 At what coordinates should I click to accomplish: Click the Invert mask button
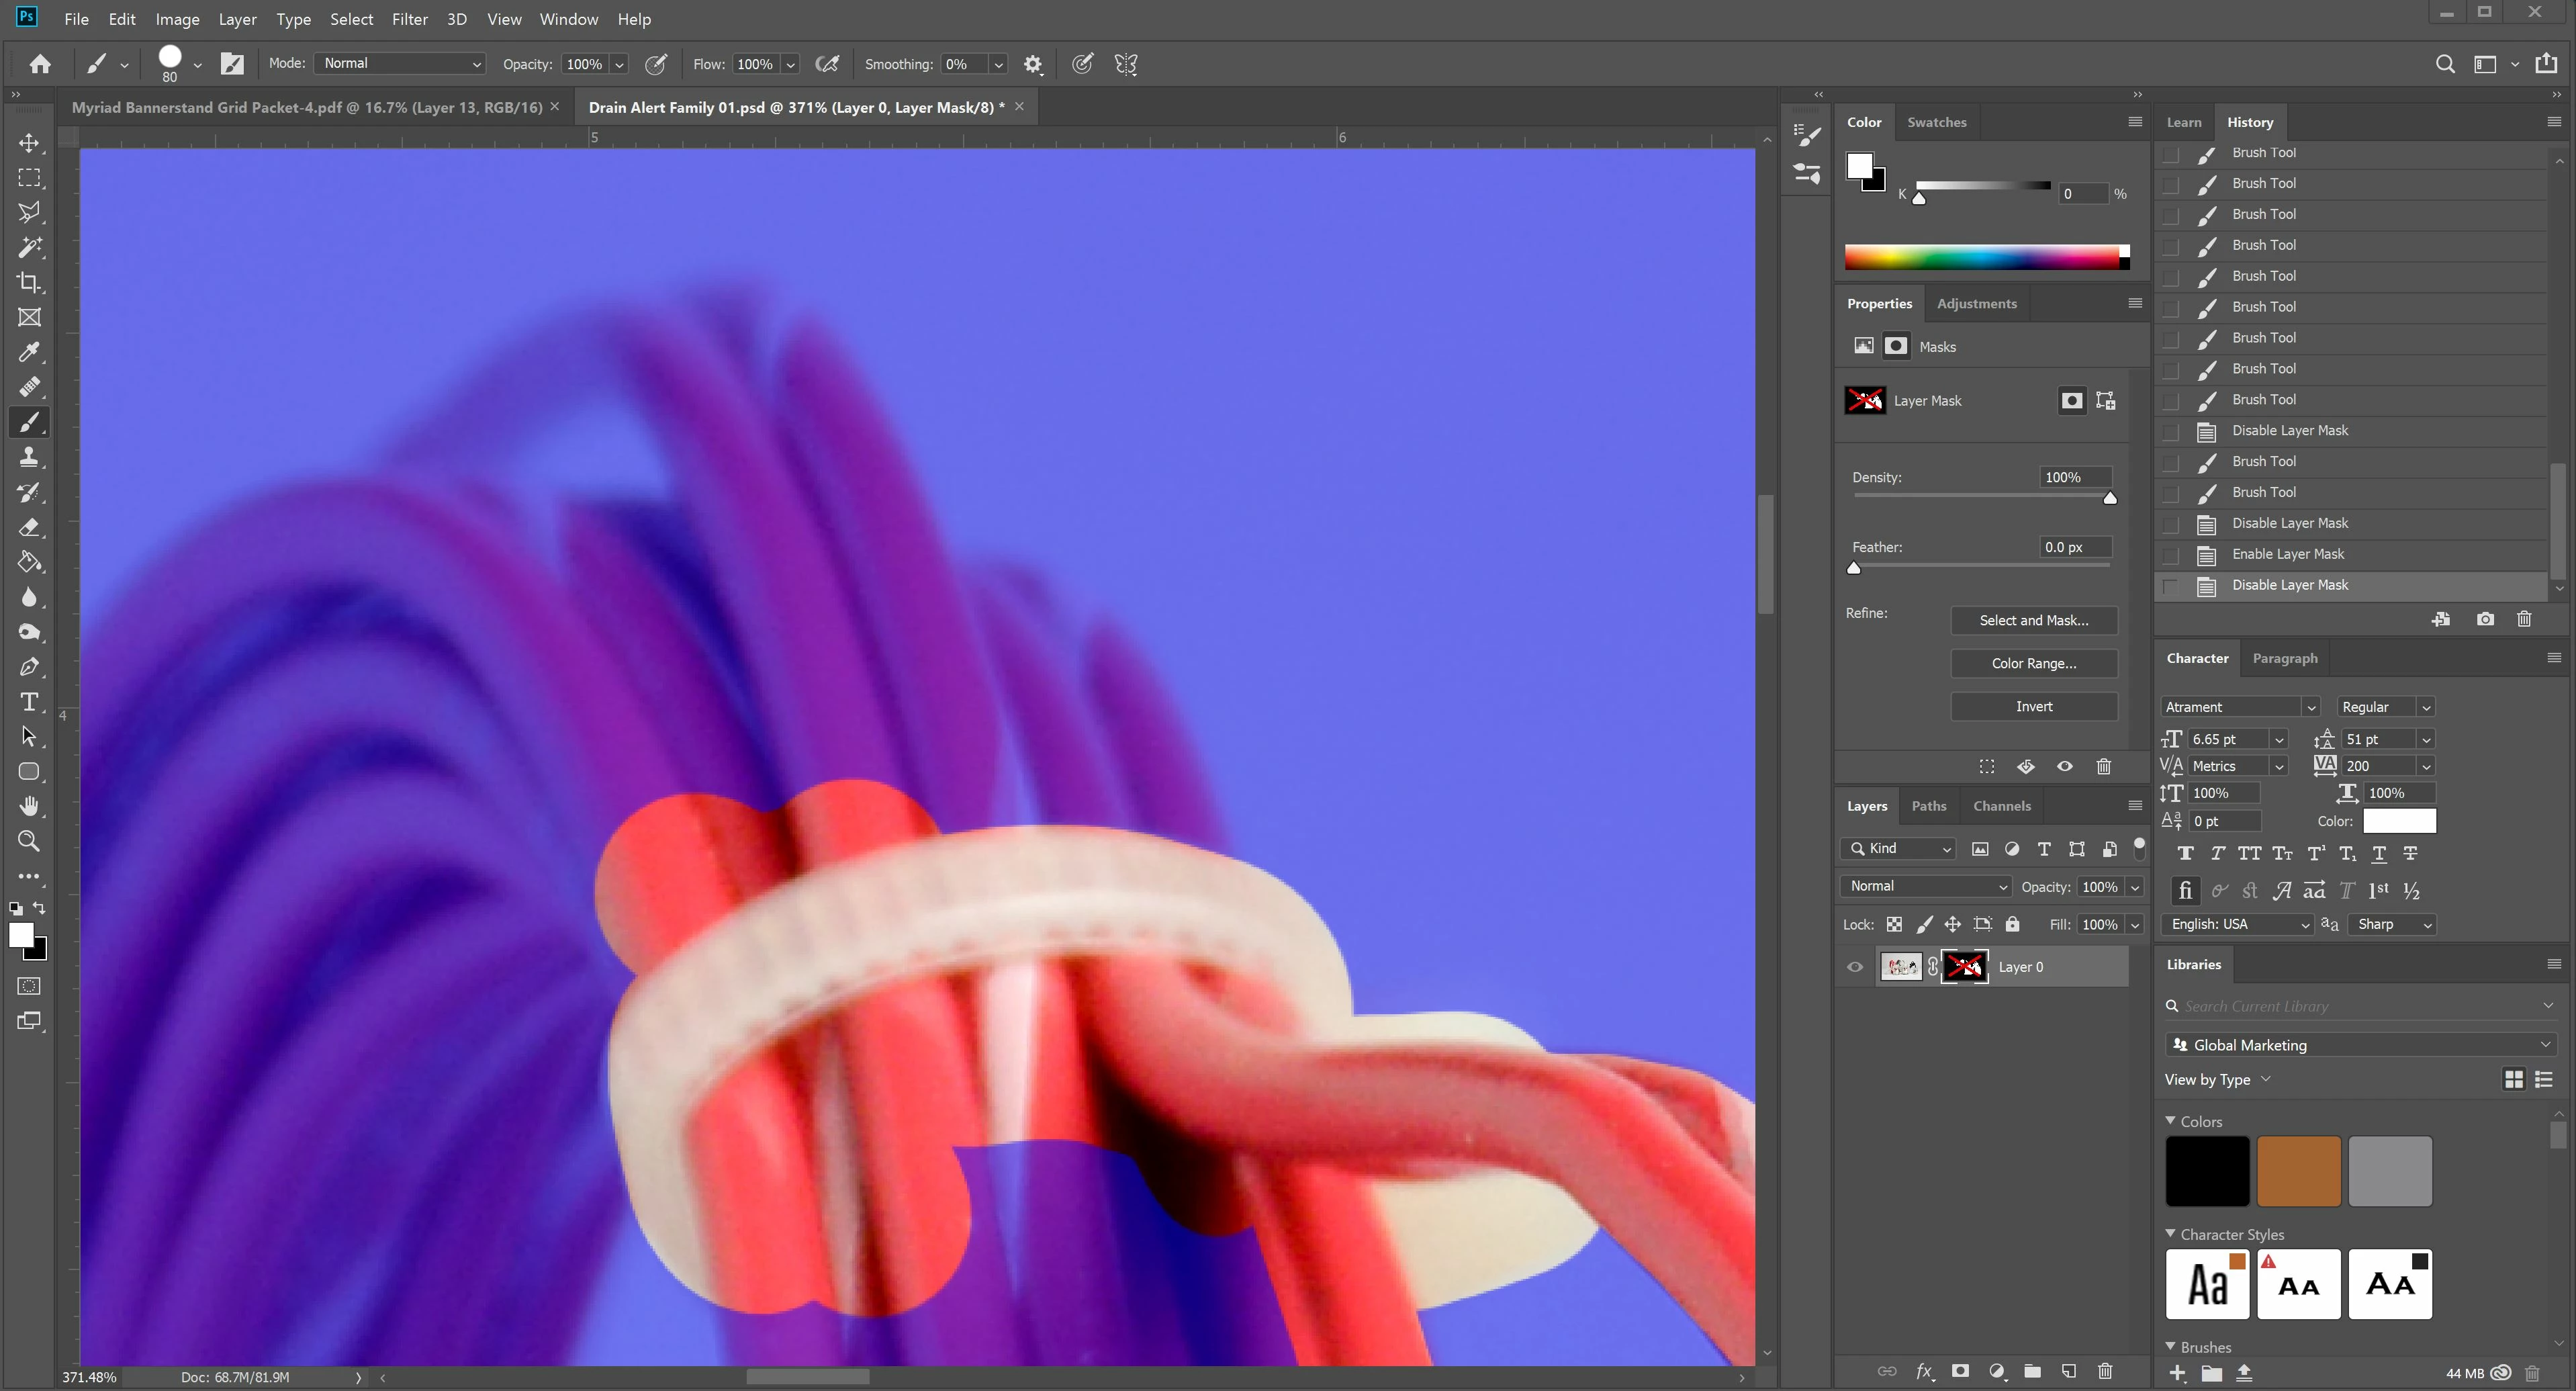tap(2033, 706)
